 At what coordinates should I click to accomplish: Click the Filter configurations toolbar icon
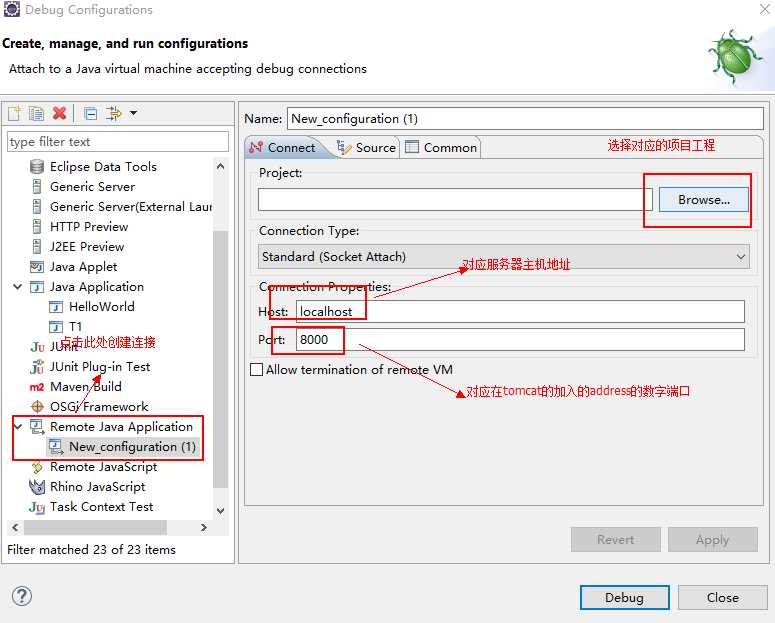click(113, 113)
